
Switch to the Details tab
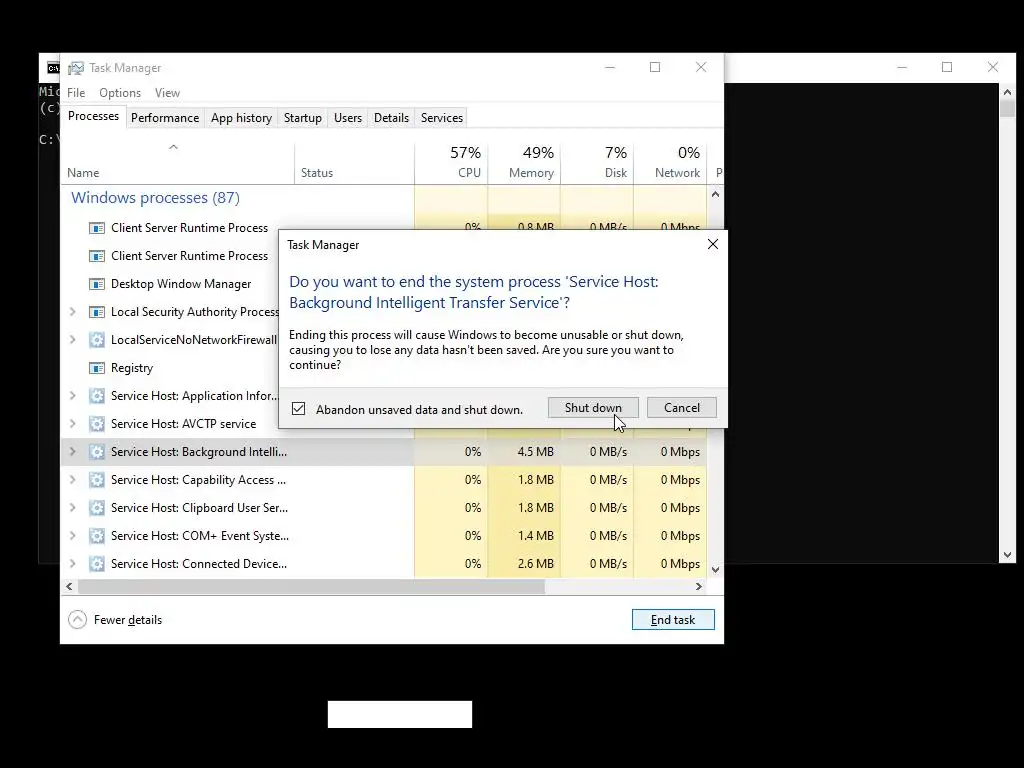[391, 118]
